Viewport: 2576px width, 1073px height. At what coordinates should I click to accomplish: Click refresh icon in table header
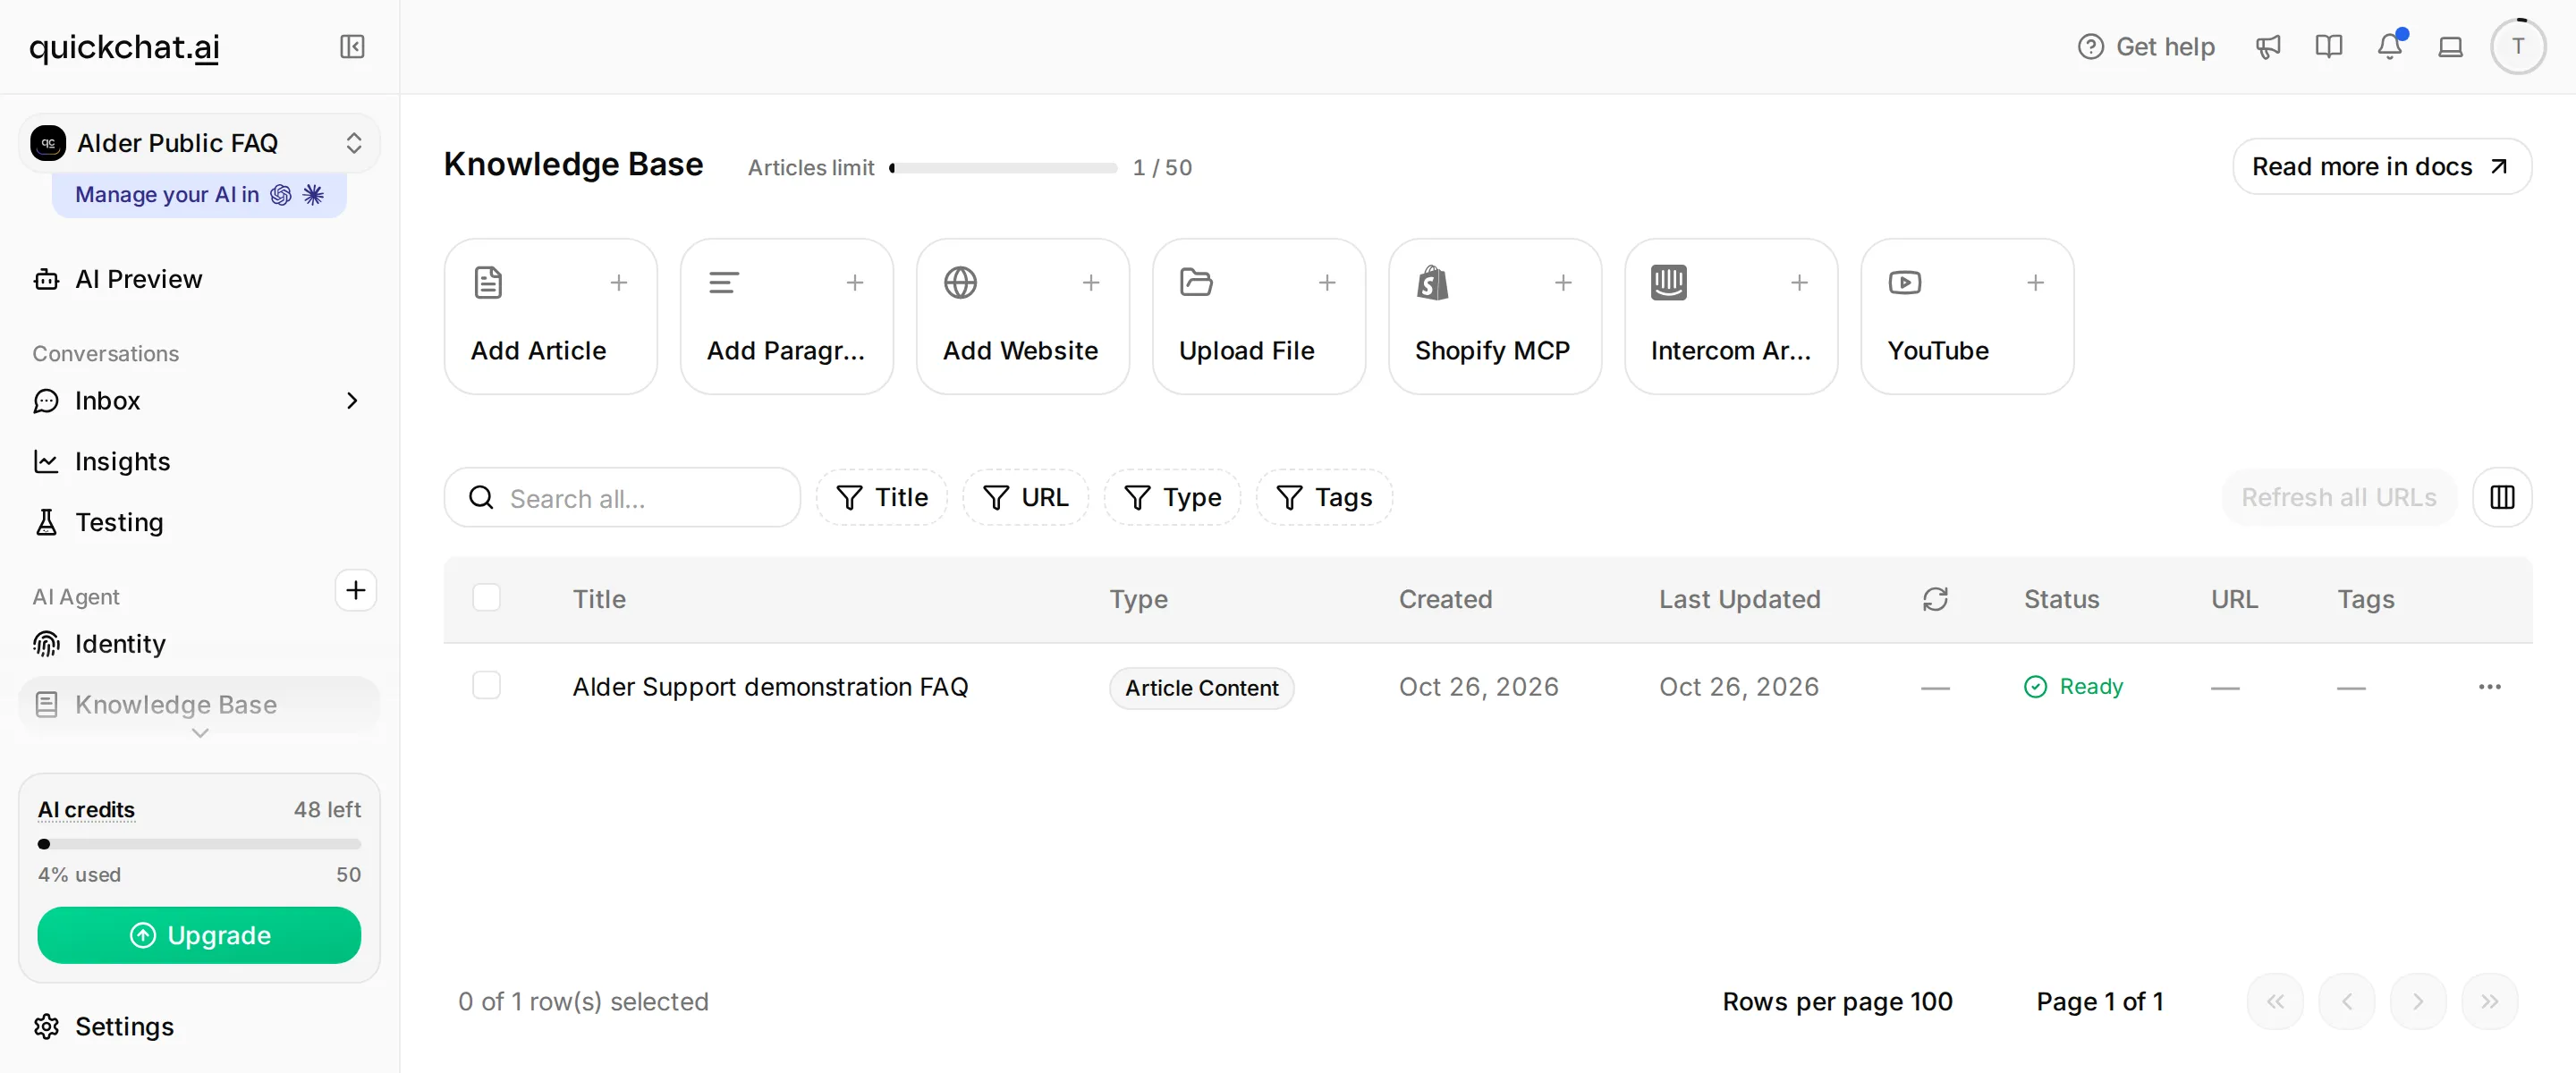1935,599
